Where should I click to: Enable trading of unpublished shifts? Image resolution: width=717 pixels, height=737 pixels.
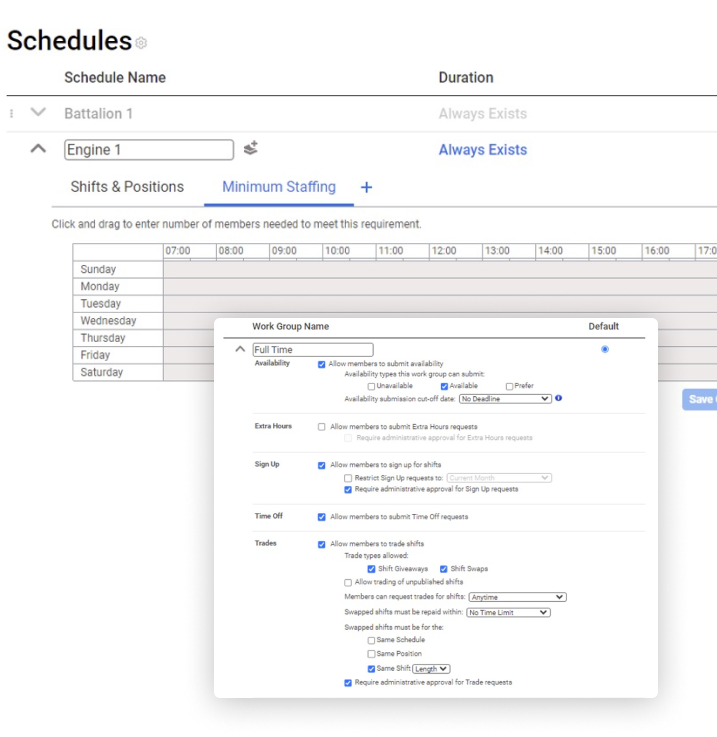(348, 582)
